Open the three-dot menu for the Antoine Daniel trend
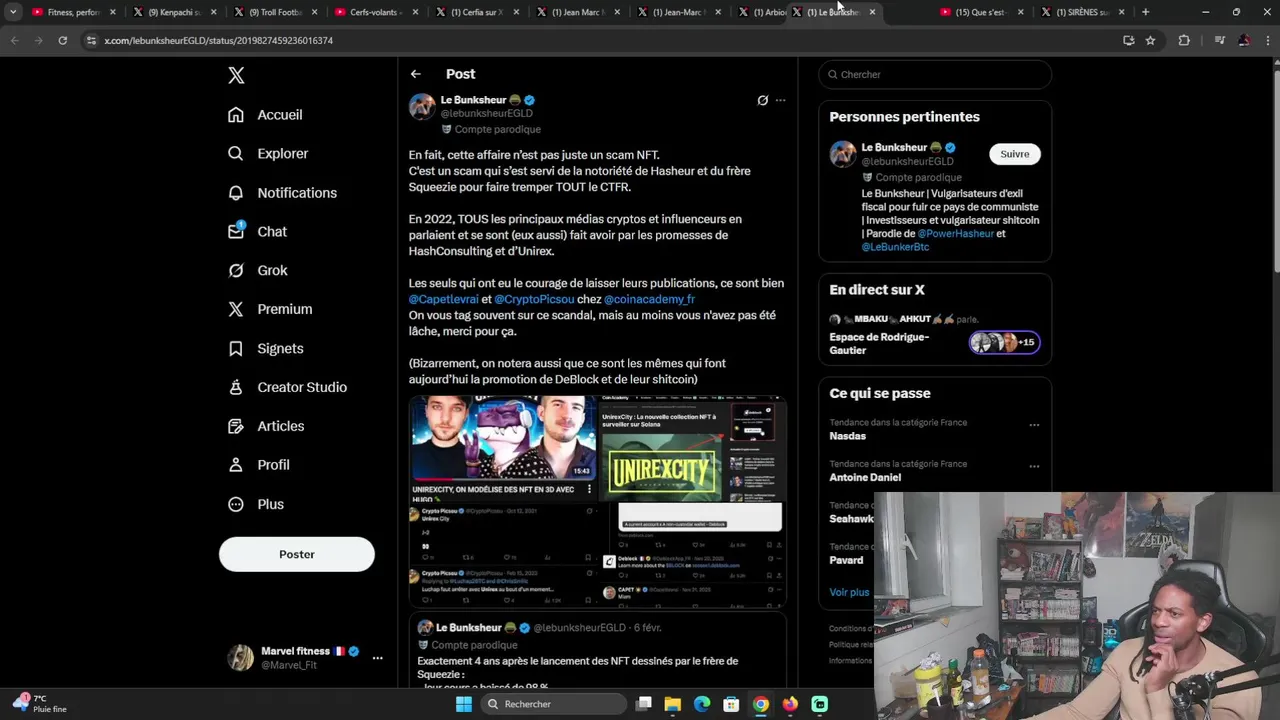1280x720 pixels. point(1034,466)
